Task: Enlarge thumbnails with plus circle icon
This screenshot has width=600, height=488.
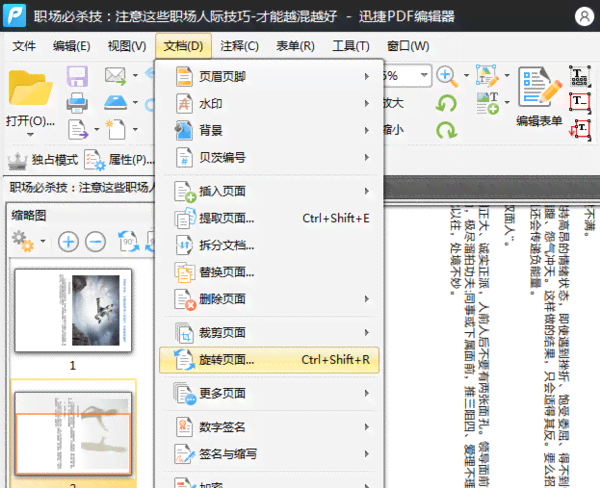Action: 68,242
